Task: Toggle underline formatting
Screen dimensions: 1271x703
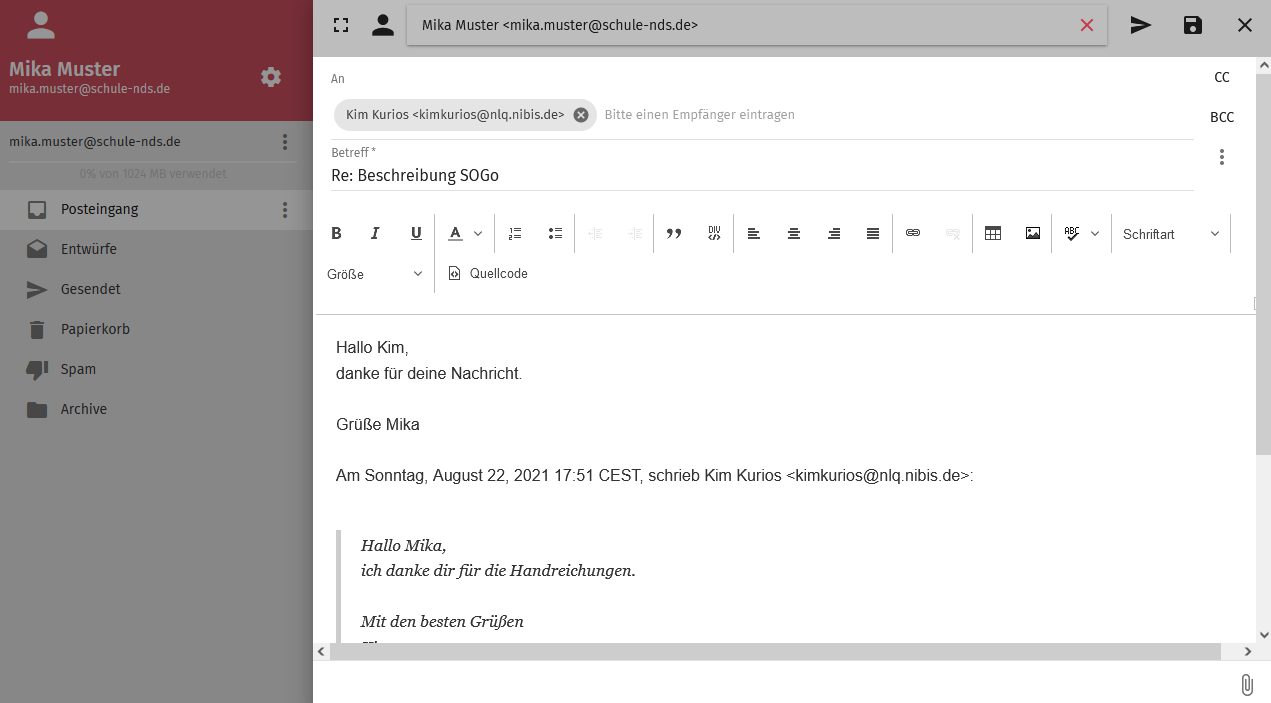Action: click(416, 233)
